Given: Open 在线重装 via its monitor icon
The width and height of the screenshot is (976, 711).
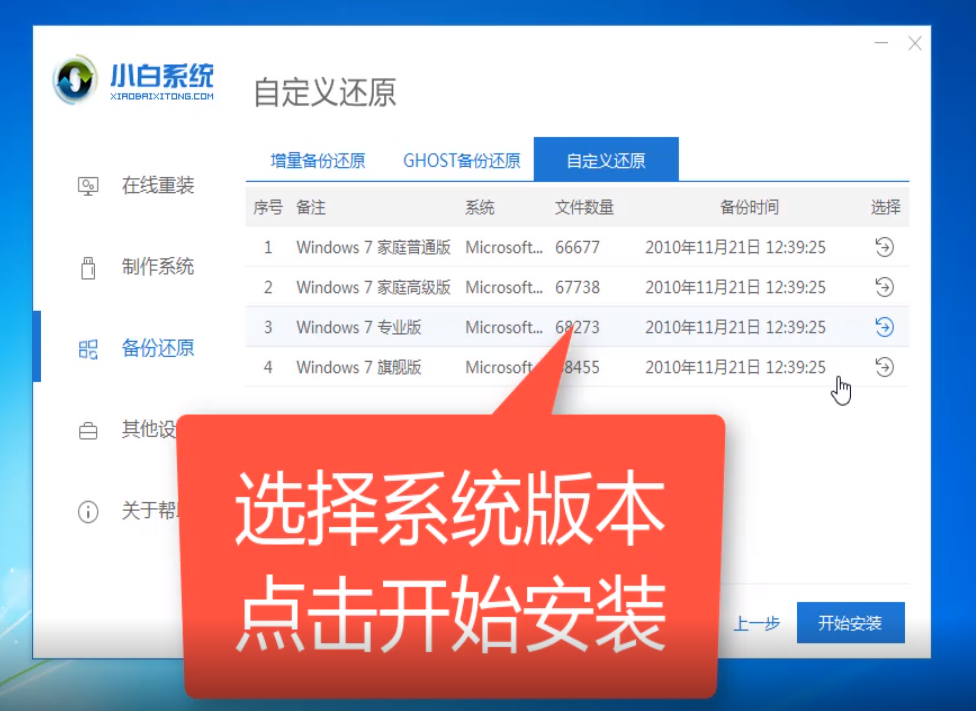Looking at the screenshot, I should point(88,186).
